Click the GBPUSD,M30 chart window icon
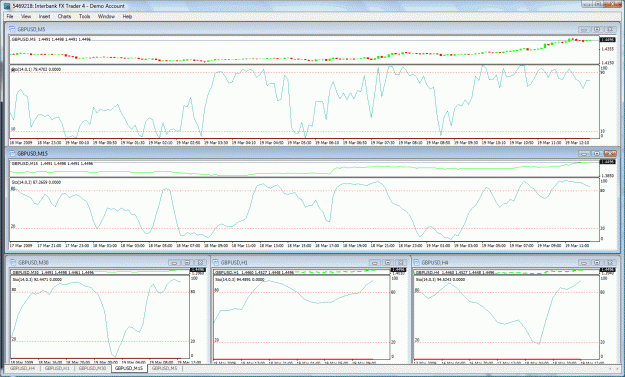The height and width of the screenshot is (377, 625). pos(13,262)
